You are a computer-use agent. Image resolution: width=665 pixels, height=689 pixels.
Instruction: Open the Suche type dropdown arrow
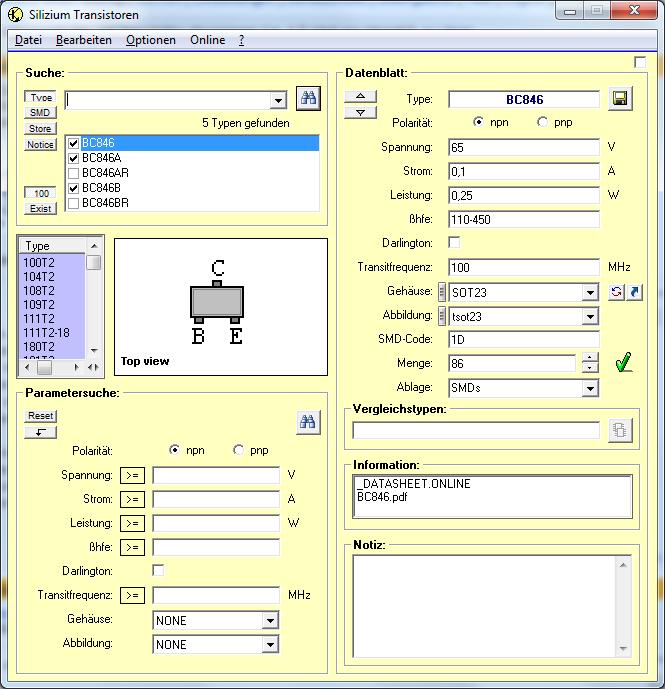coord(278,101)
